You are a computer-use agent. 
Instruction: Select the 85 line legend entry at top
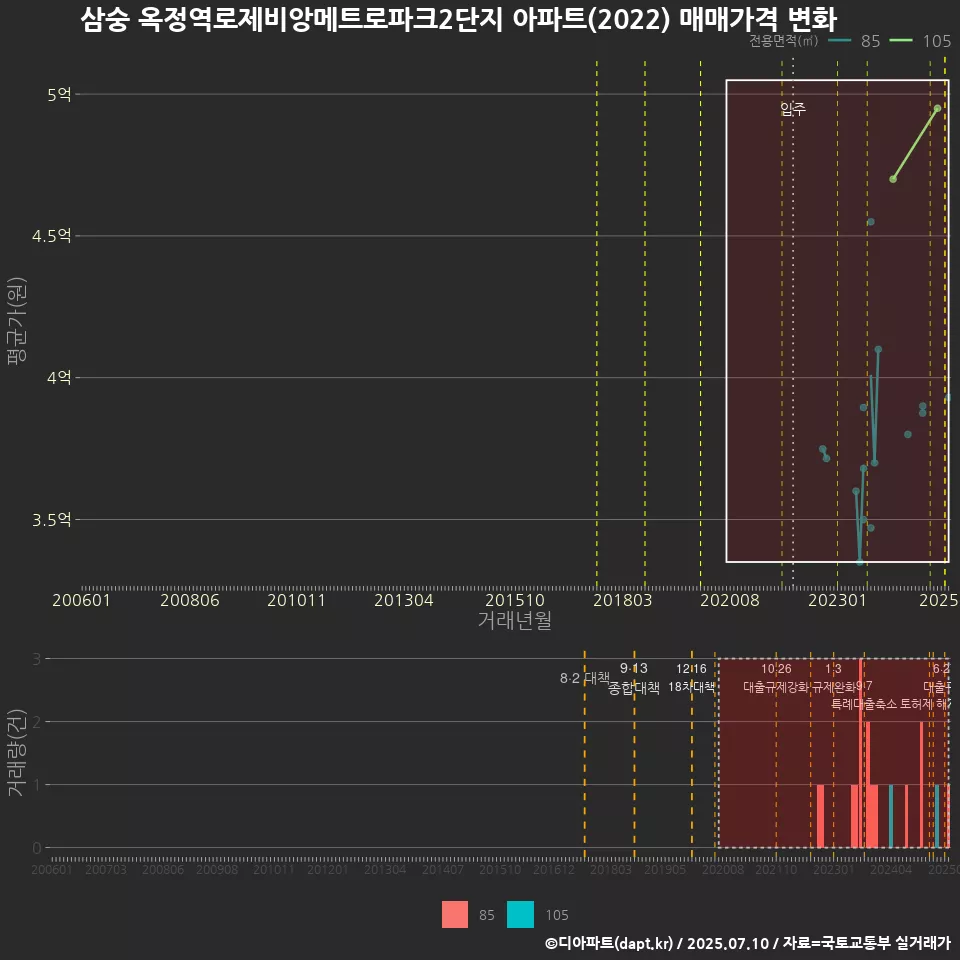[x=854, y=41]
